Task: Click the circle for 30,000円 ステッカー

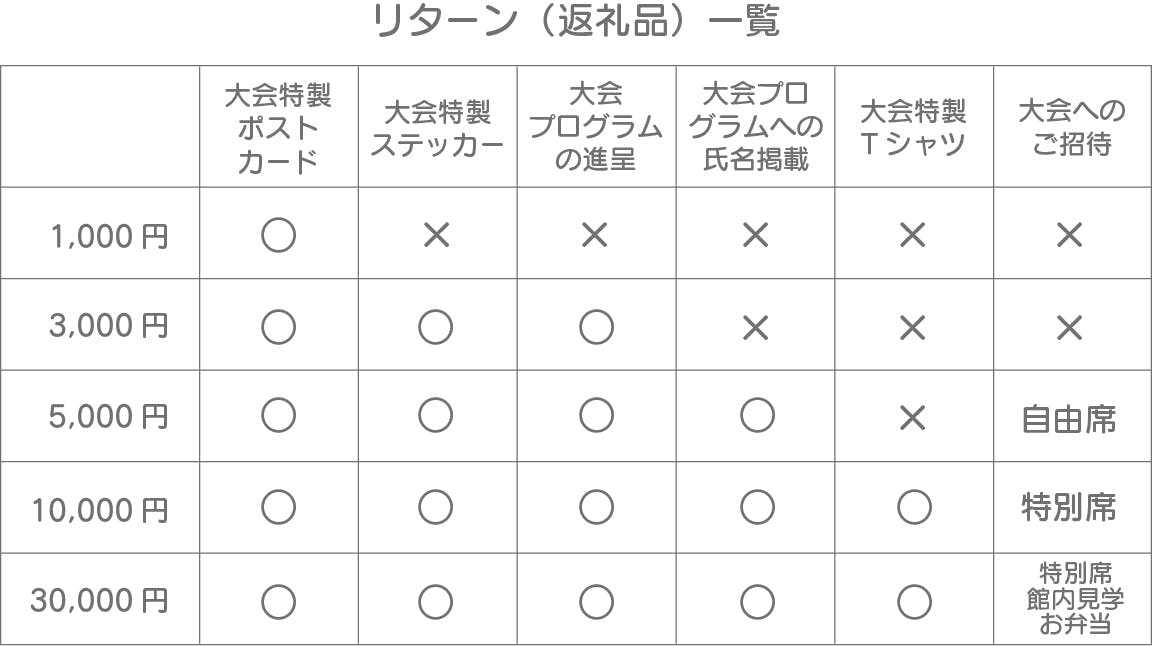Action: tap(436, 601)
